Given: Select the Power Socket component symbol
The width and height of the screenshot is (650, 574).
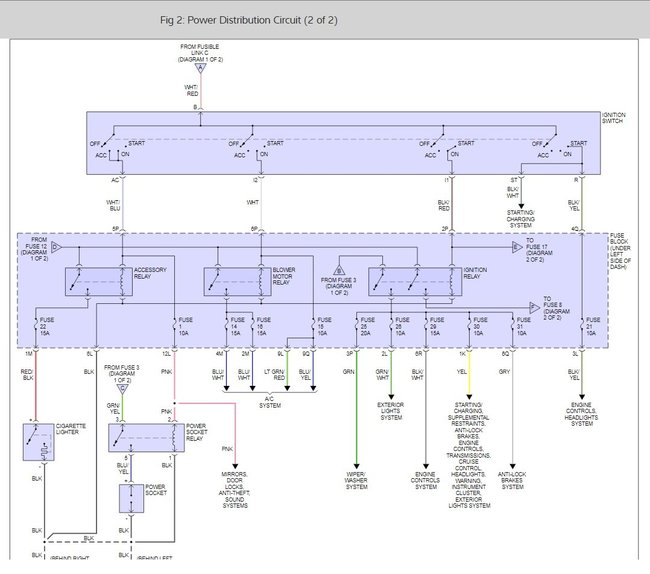Looking at the screenshot, I should [131, 498].
